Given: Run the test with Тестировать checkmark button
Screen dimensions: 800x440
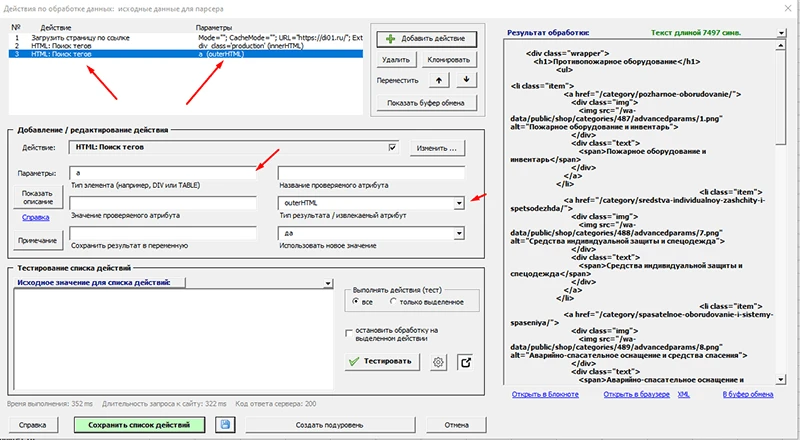Looking at the screenshot, I should pos(382,361).
